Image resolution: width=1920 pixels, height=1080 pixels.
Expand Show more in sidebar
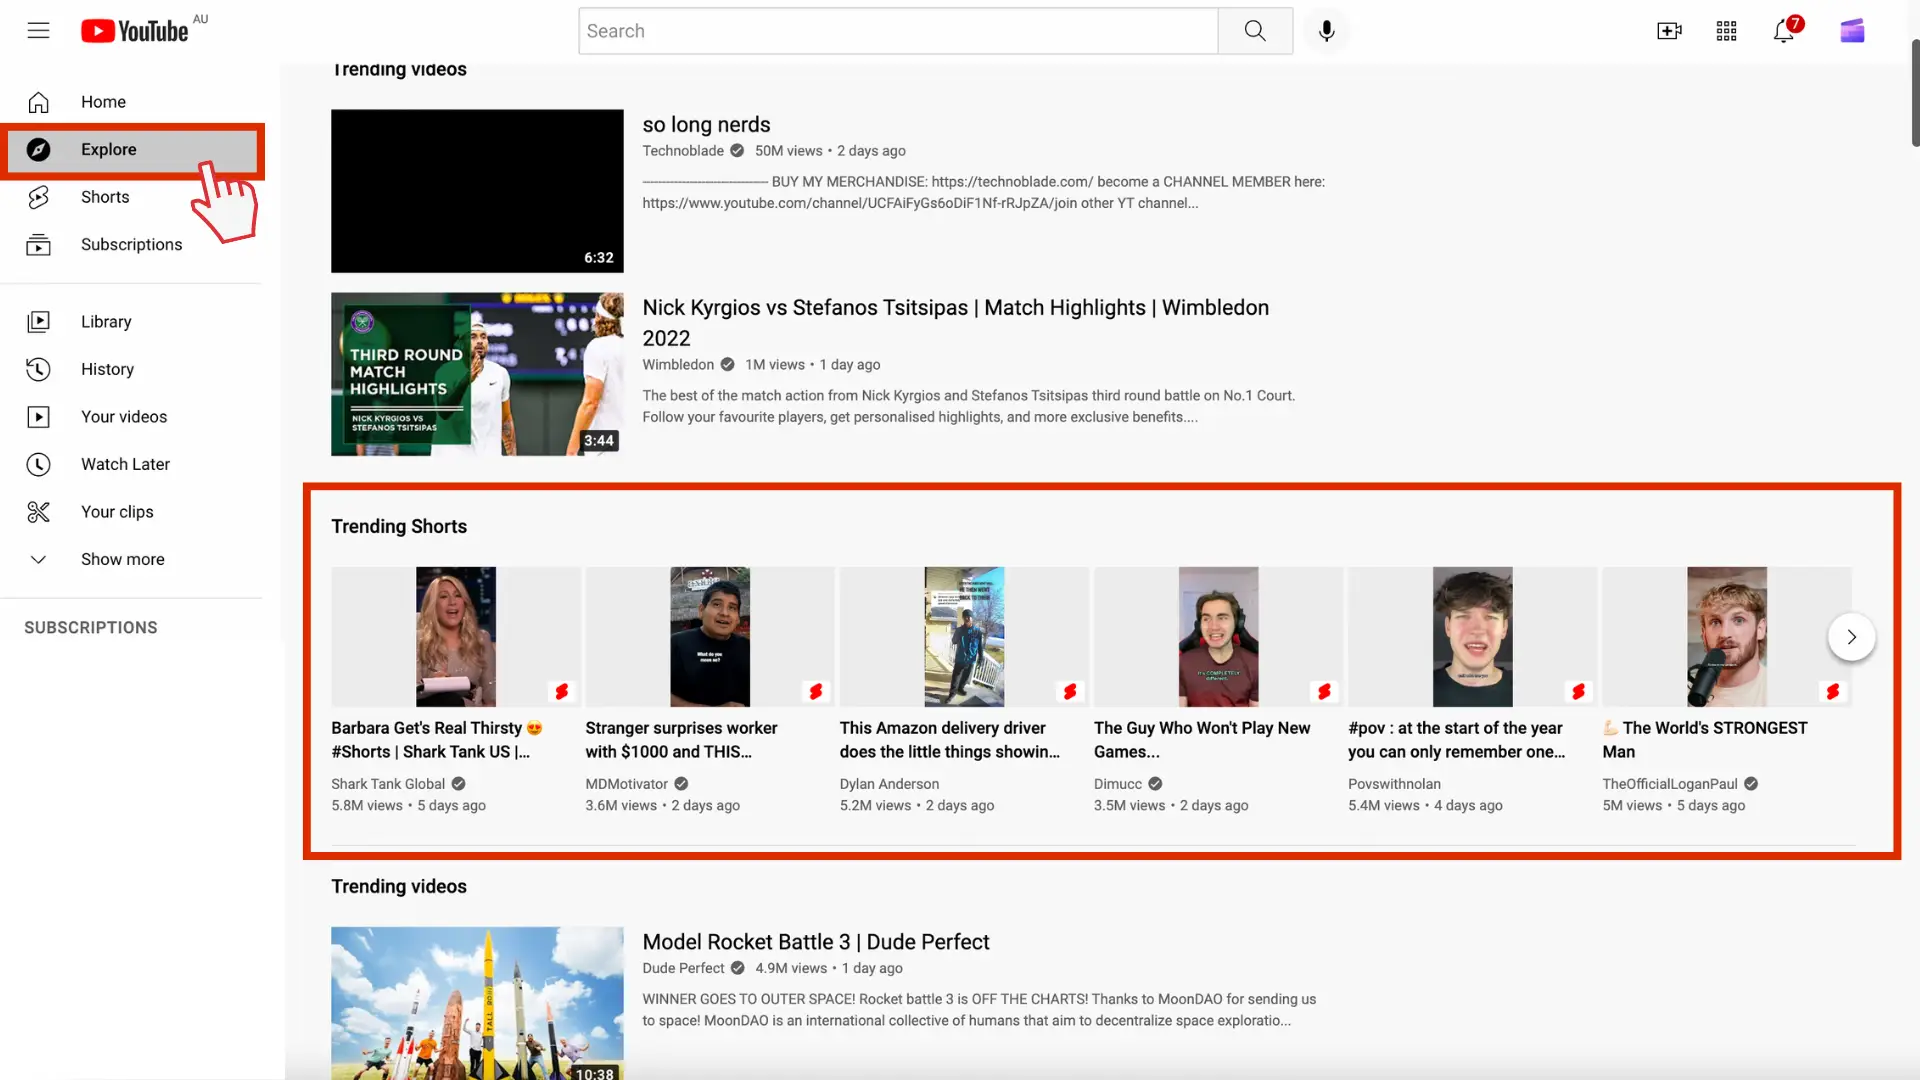[130, 560]
